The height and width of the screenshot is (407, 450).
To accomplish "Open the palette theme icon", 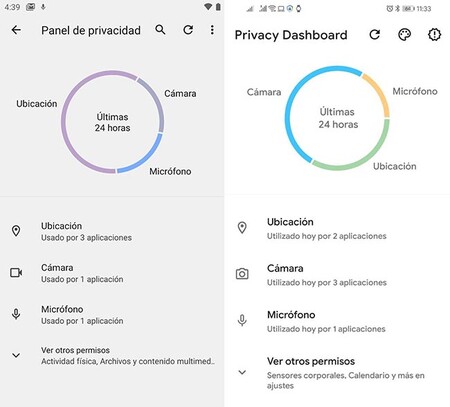I will pos(404,35).
